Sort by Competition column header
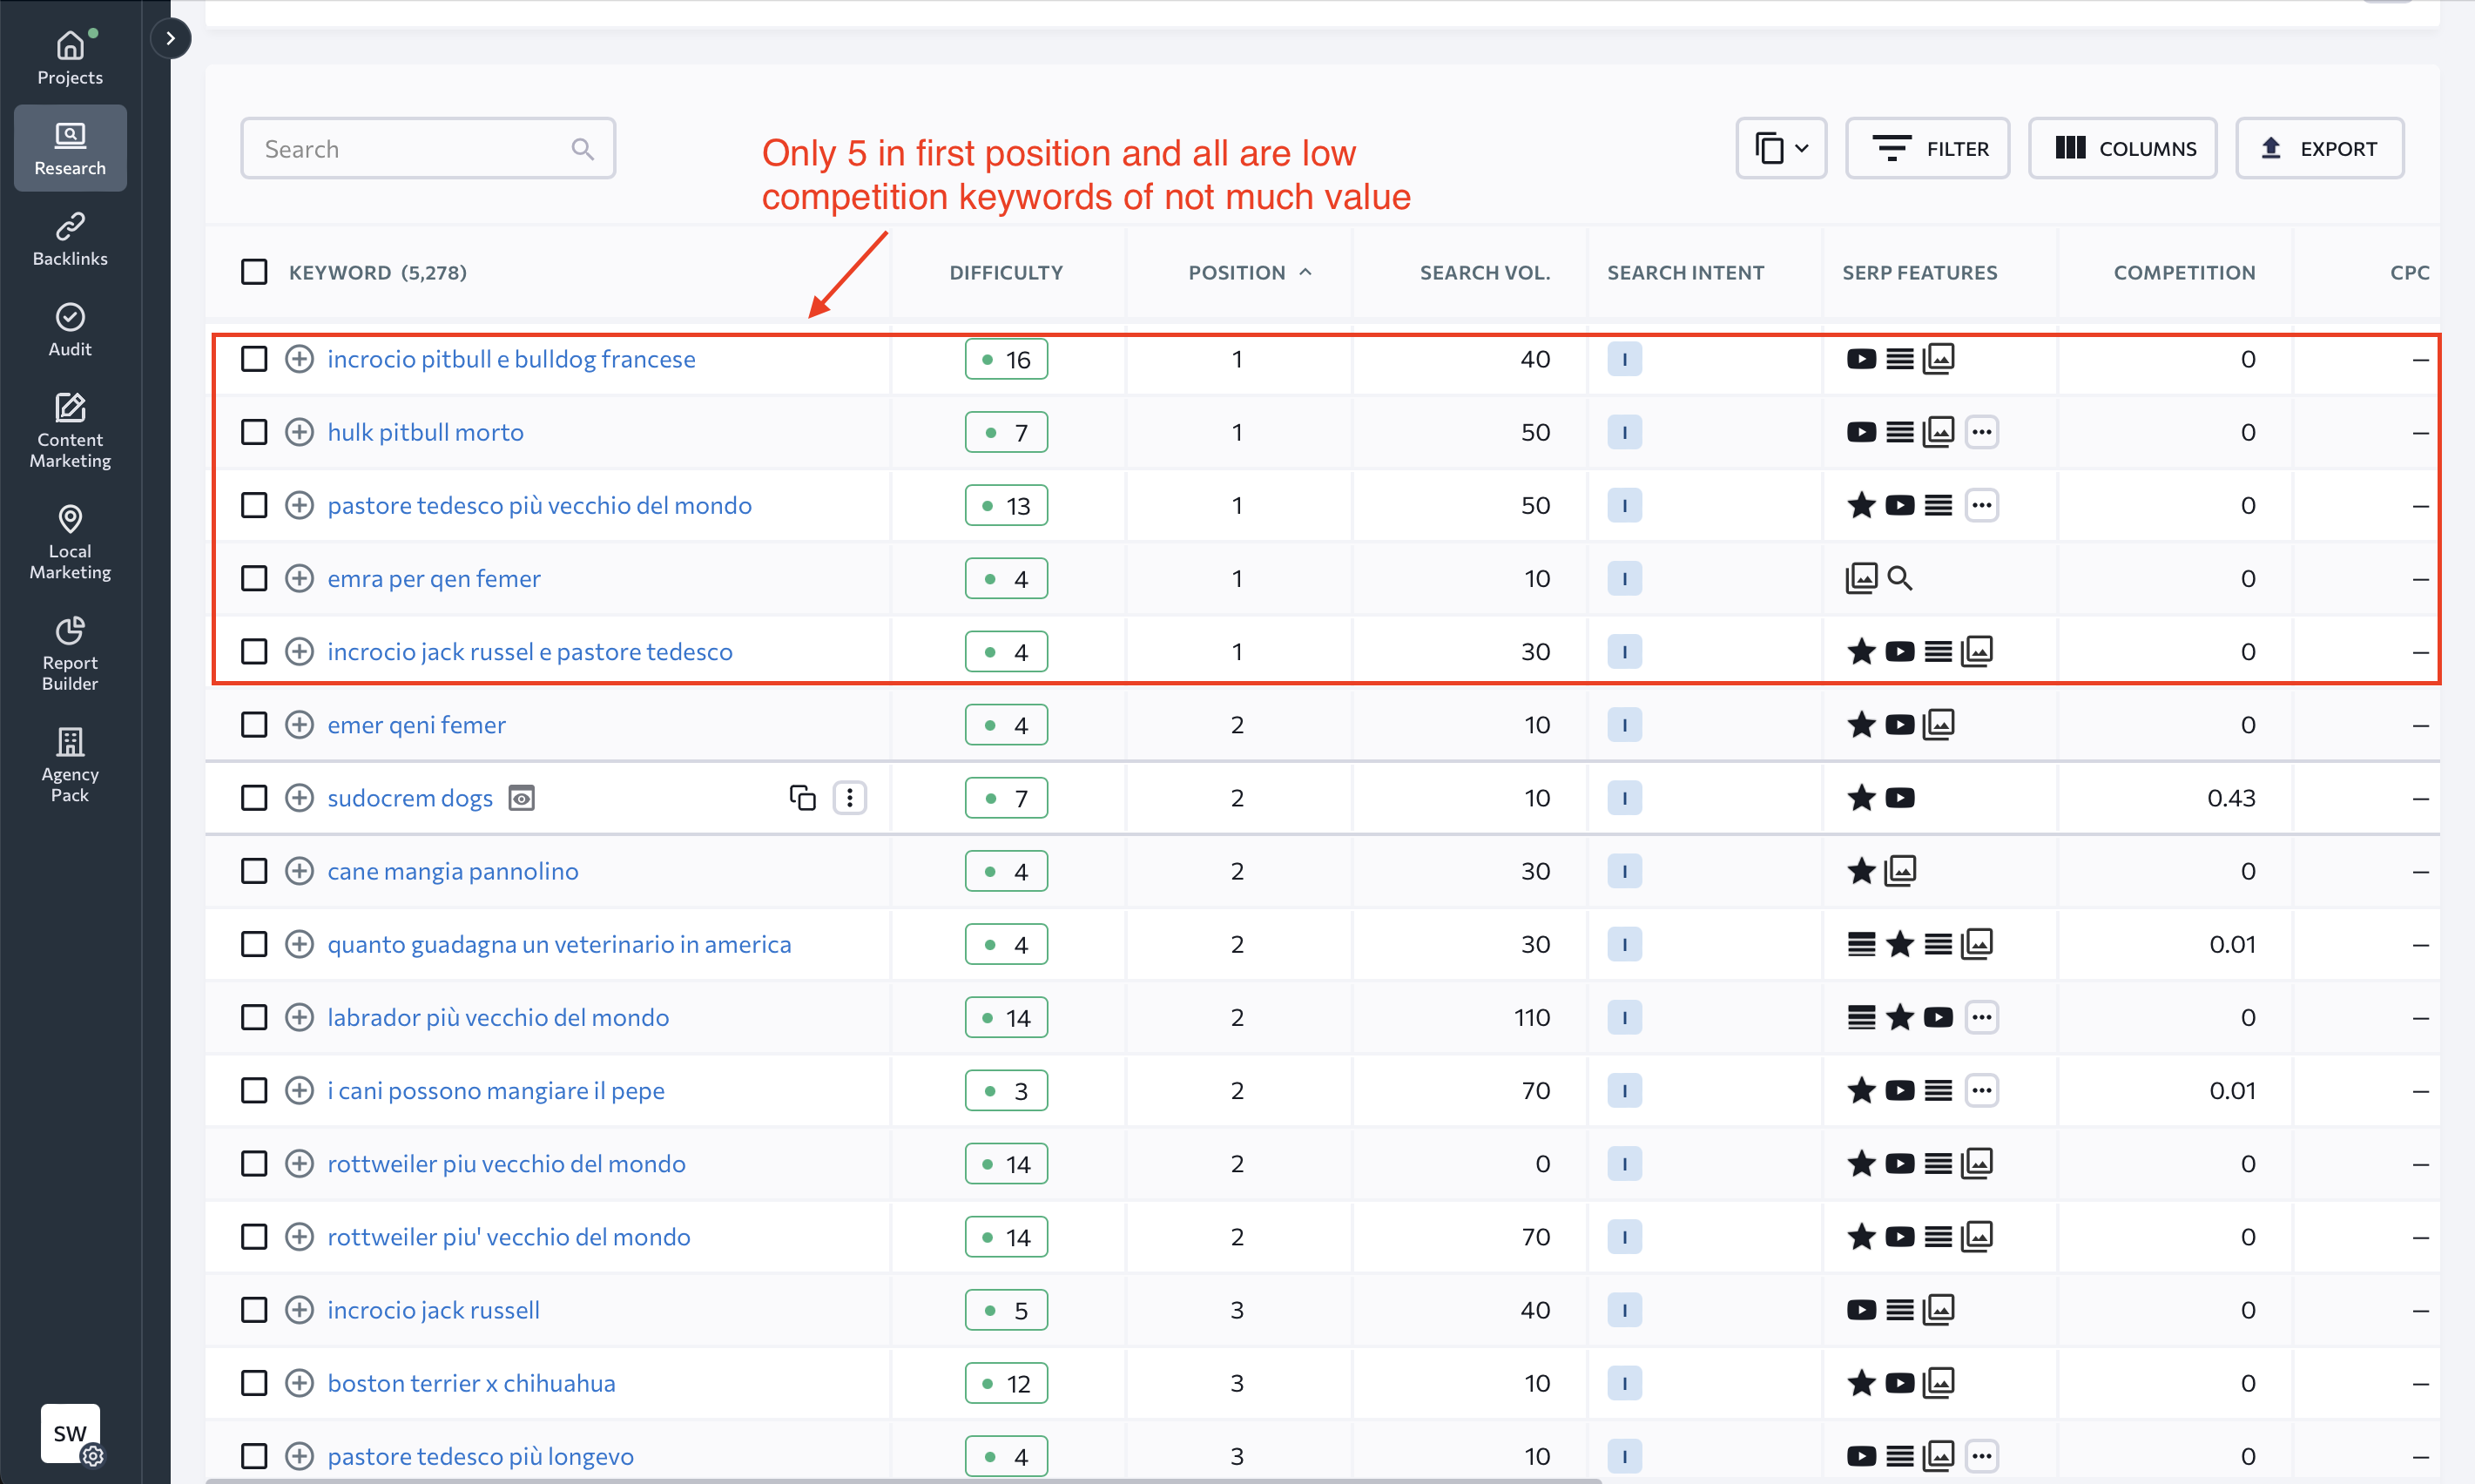The image size is (2475, 1484). pyautogui.click(x=2184, y=272)
